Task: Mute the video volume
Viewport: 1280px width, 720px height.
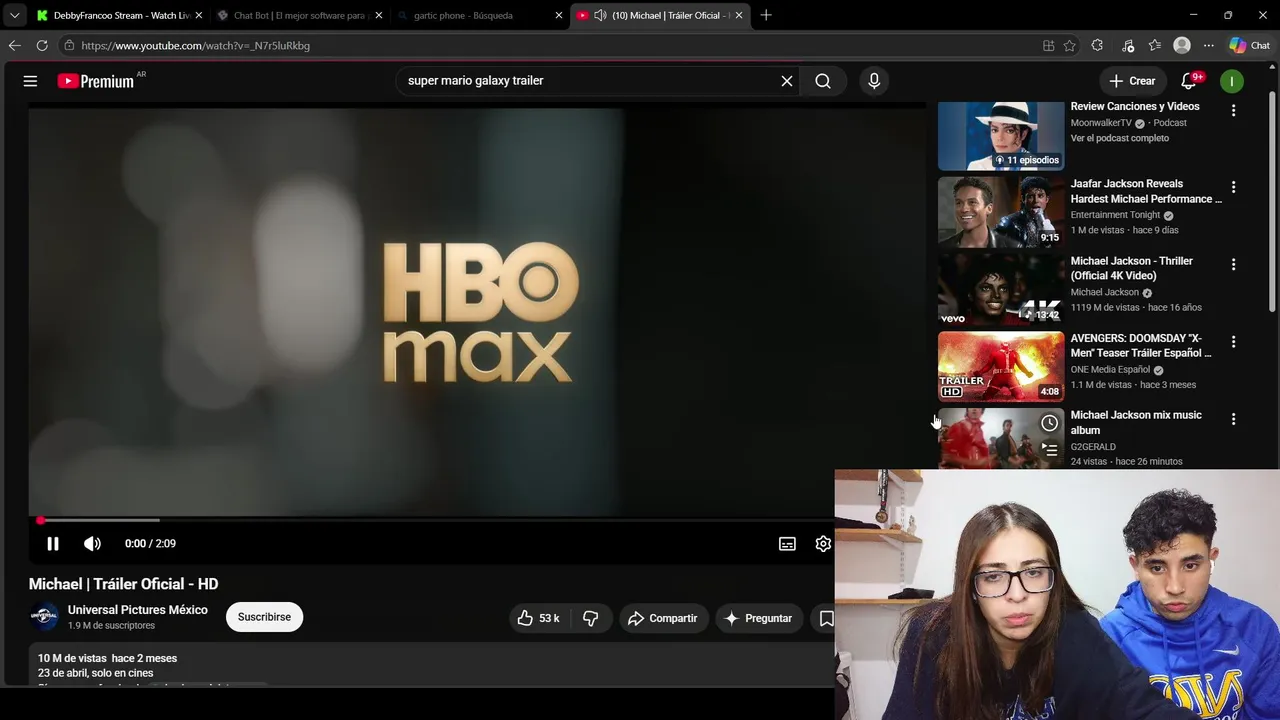Action: coord(92,543)
